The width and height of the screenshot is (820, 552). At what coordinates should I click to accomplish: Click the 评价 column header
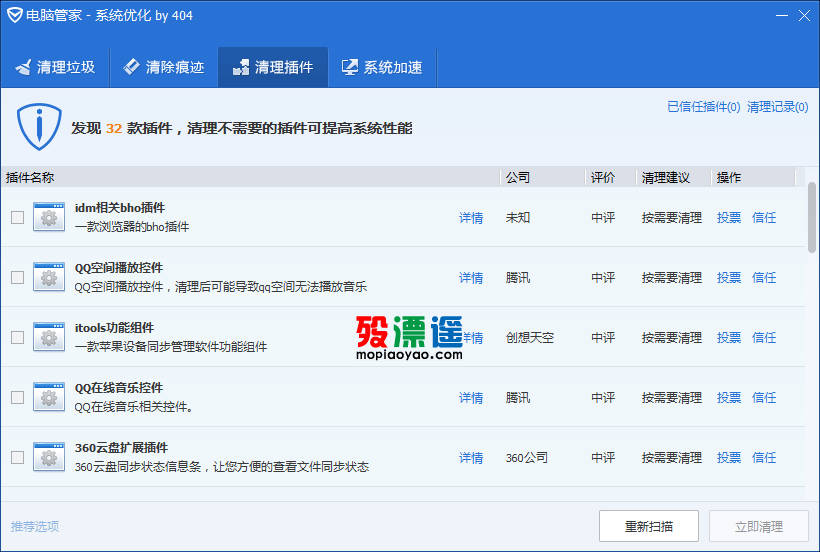click(610, 178)
